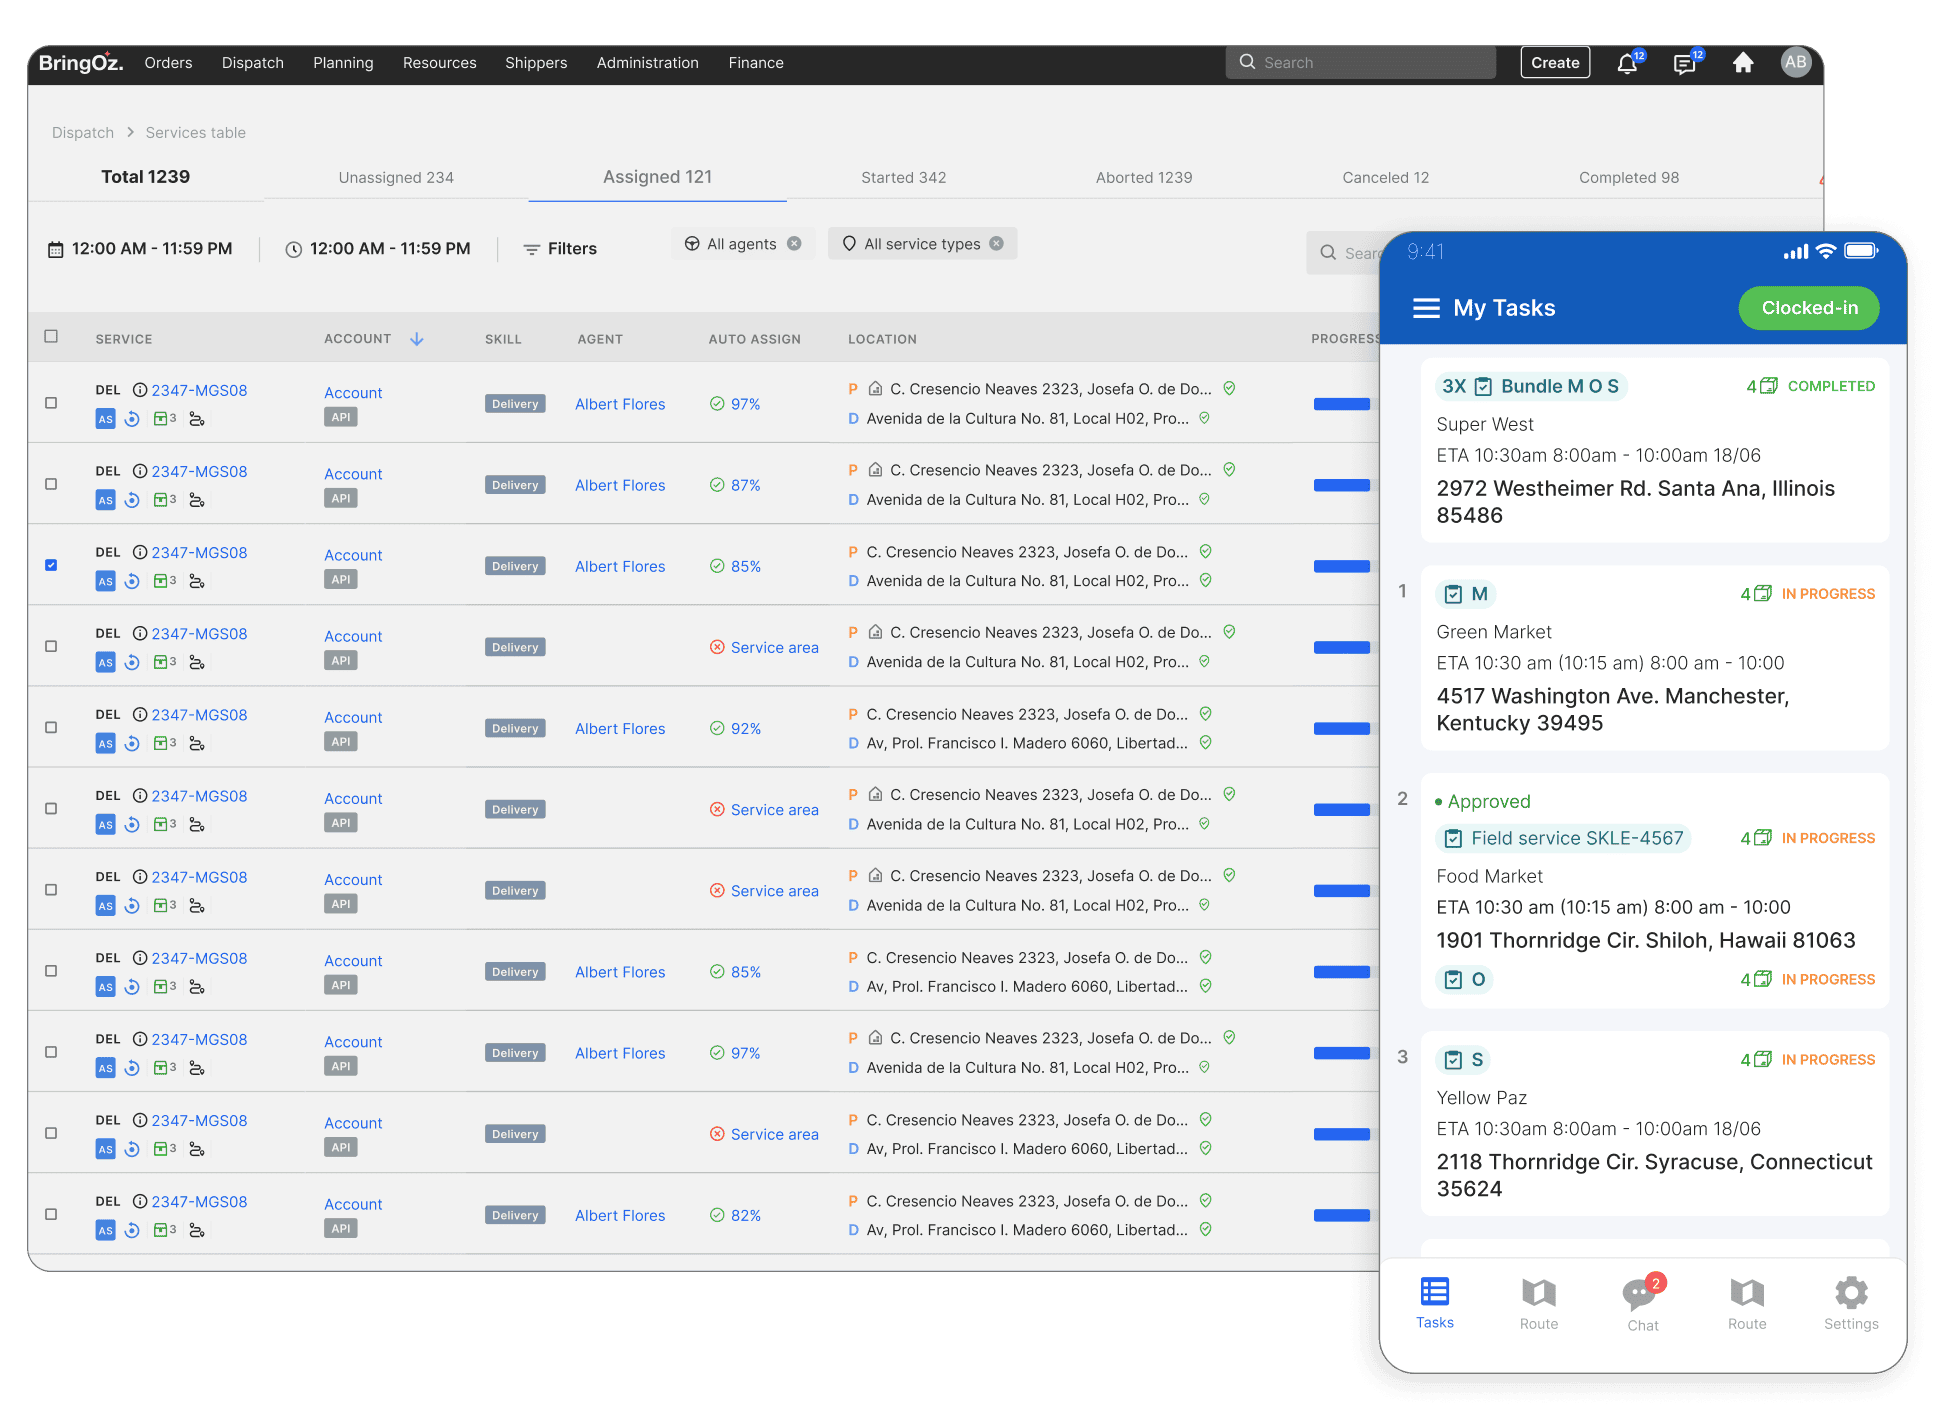Check the box for the 92% row
1956x1410 pixels.
coord(51,727)
